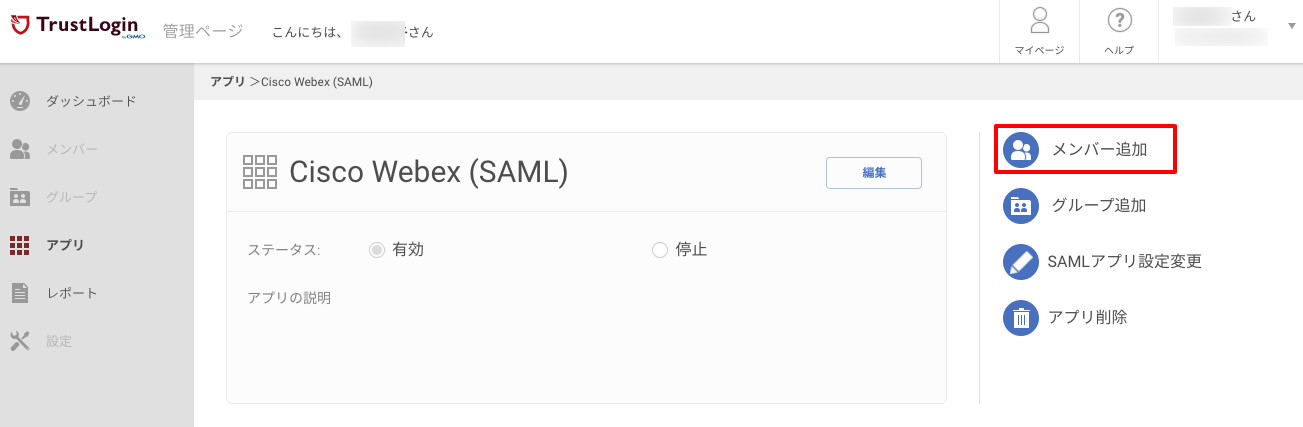Open マイページ person icon
The image size is (1303, 427).
pos(1039,21)
